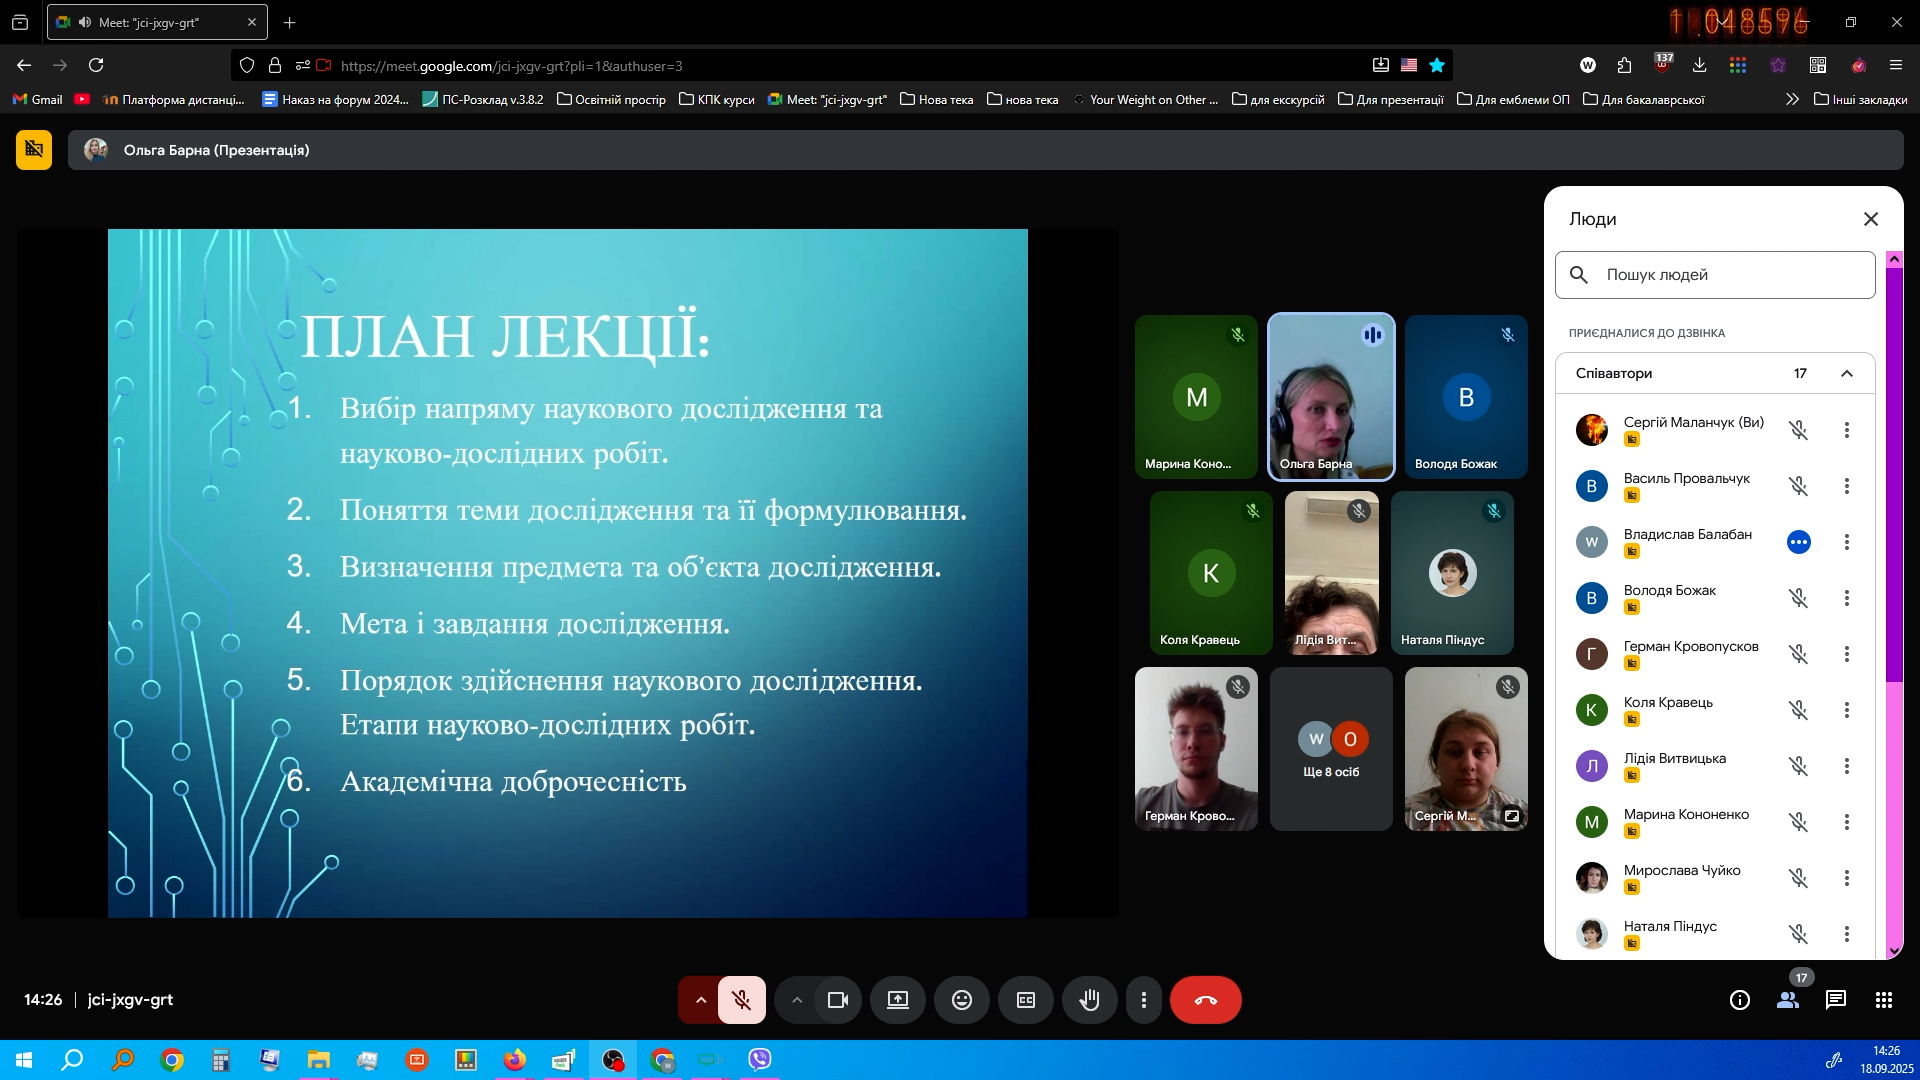Click the present screen icon
The height and width of the screenshot is (1080, 1920).
tap(897, 1000)
